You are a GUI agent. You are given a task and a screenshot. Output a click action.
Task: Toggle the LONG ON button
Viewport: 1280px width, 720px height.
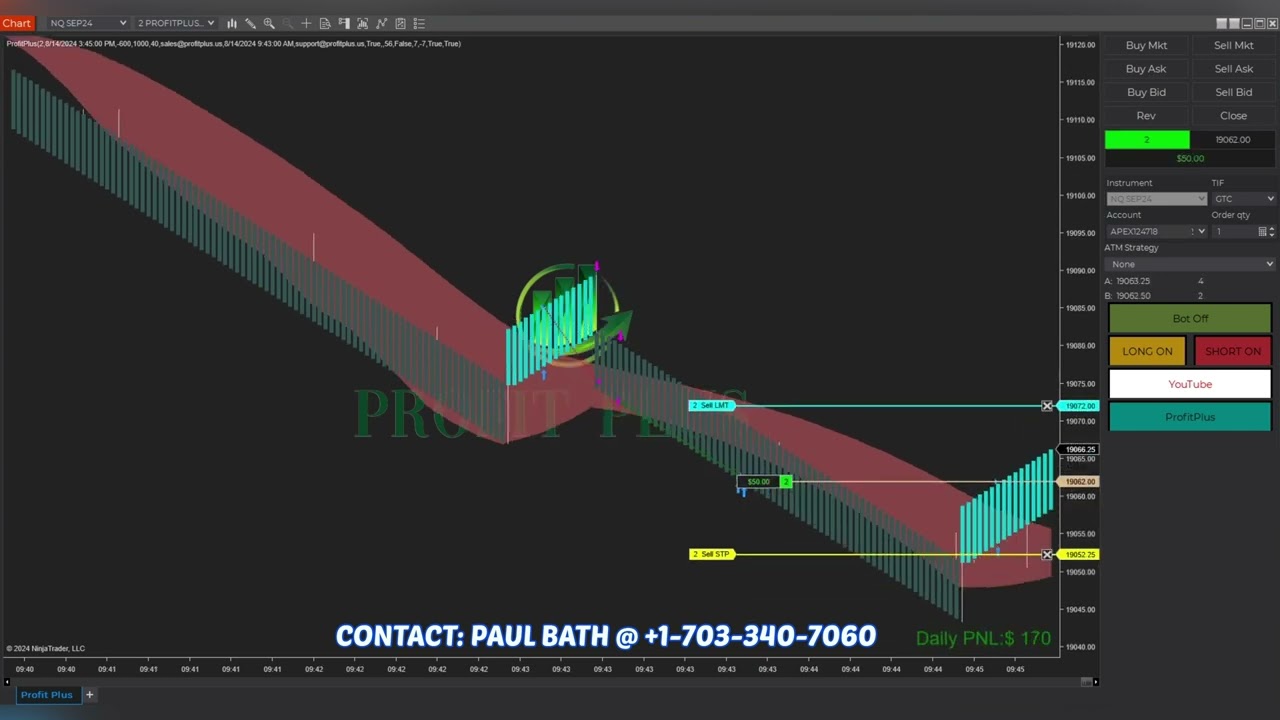pos(1147,351)
